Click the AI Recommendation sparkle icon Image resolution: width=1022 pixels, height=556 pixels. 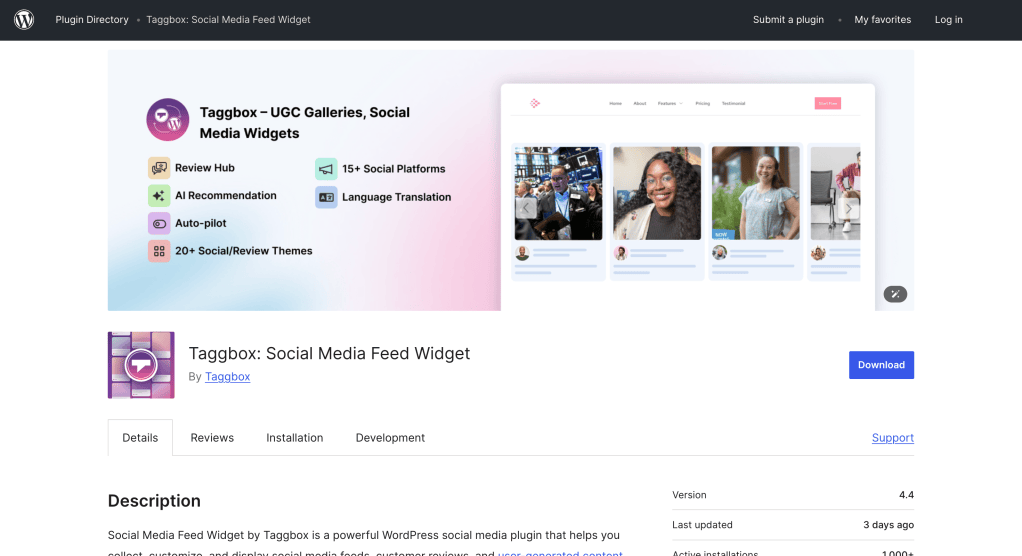tap(159, 196)
